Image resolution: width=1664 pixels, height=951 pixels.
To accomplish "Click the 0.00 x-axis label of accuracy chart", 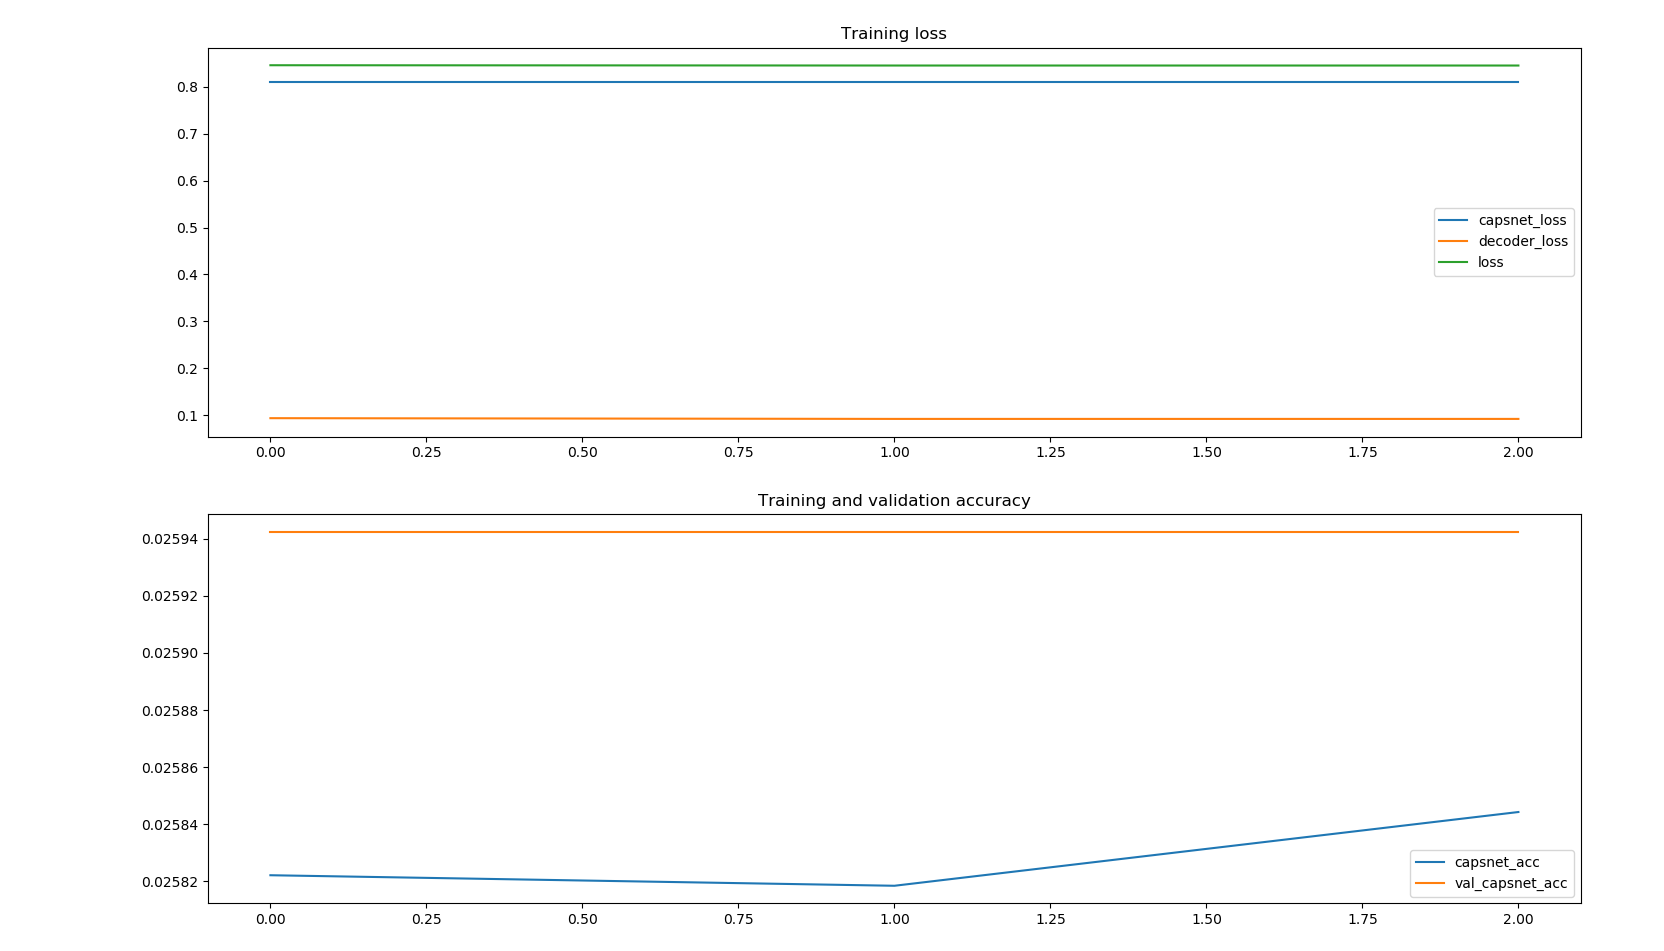I will click(270, 919).
